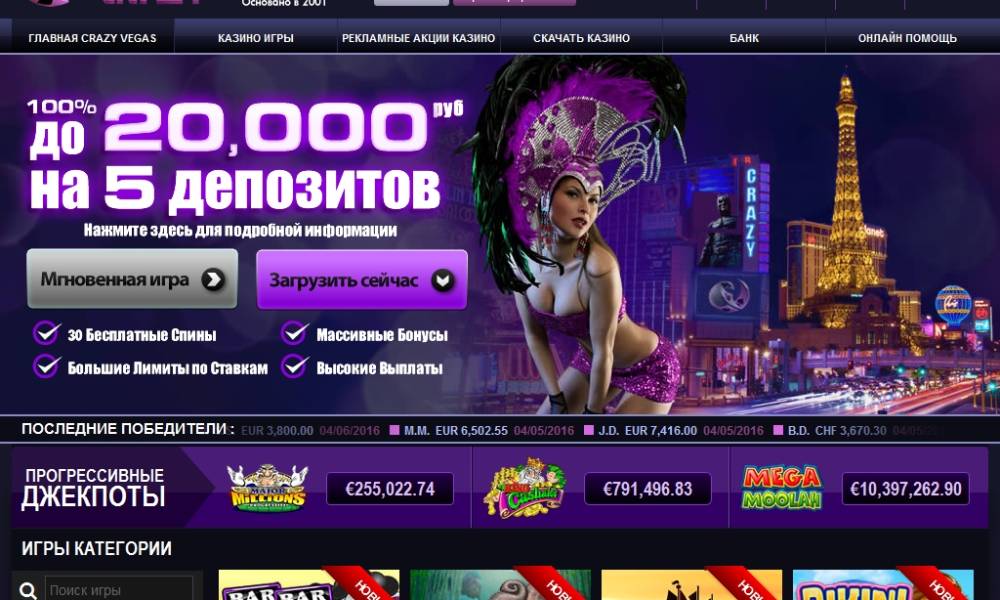Go to Главная Crazy Vegas tab
This screenshot has width=1000, height=600.
[92, 38]
